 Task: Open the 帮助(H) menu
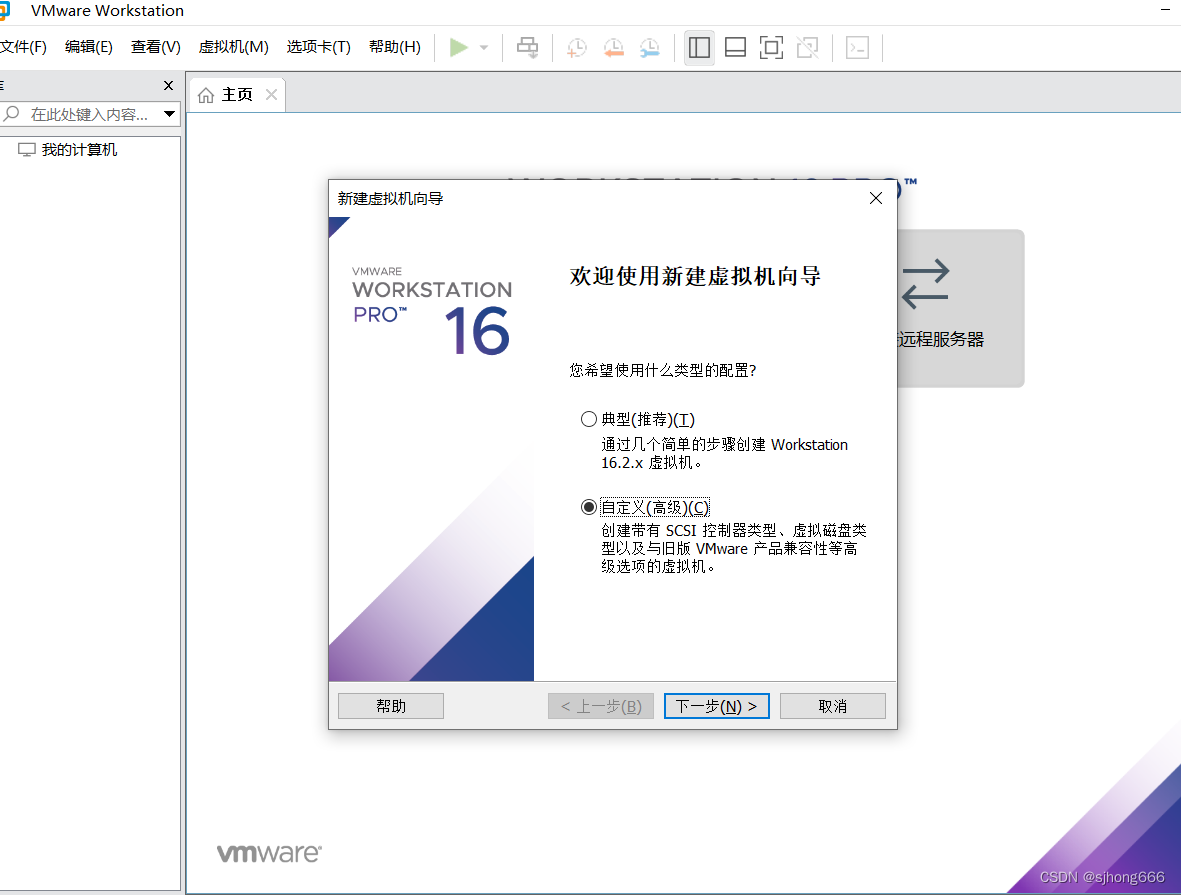click(395, 47)
